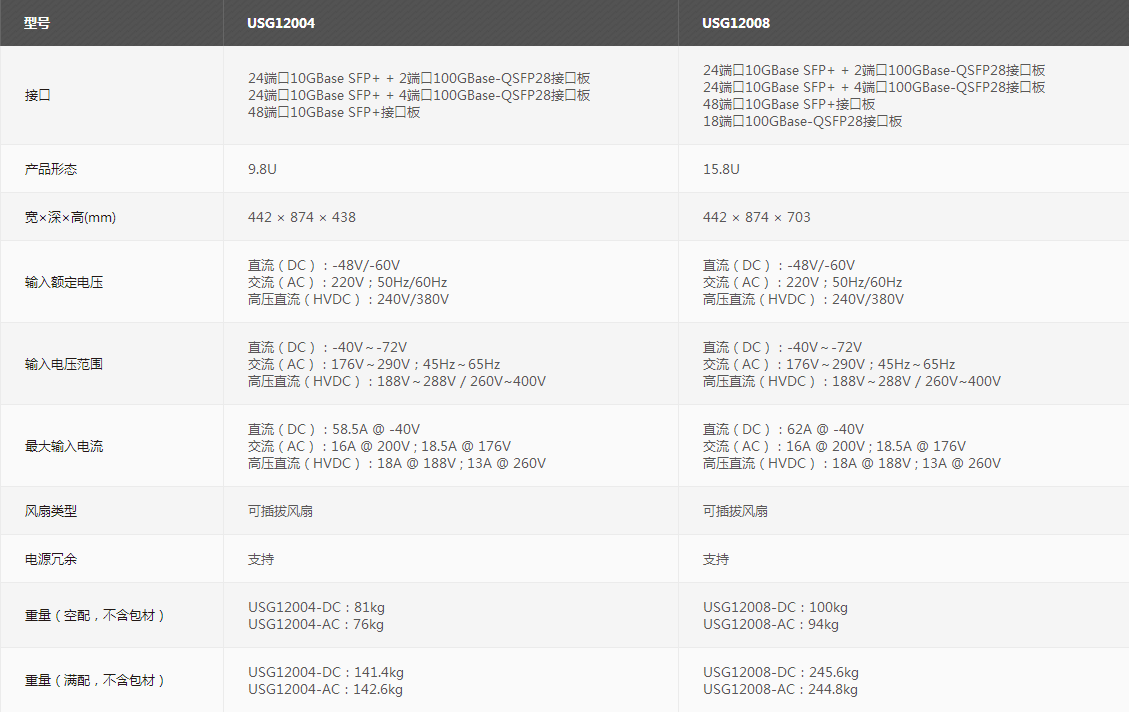Select the 宽×深×高(mm) row label
Screen dimensions: 1129x712
coord(70,217)
